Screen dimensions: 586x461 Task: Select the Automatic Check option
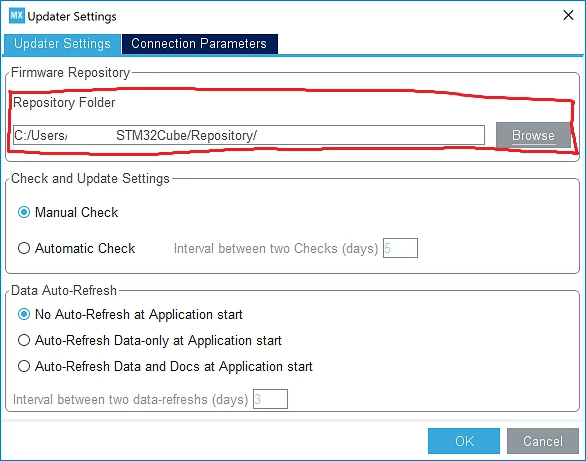coord(76,248)
